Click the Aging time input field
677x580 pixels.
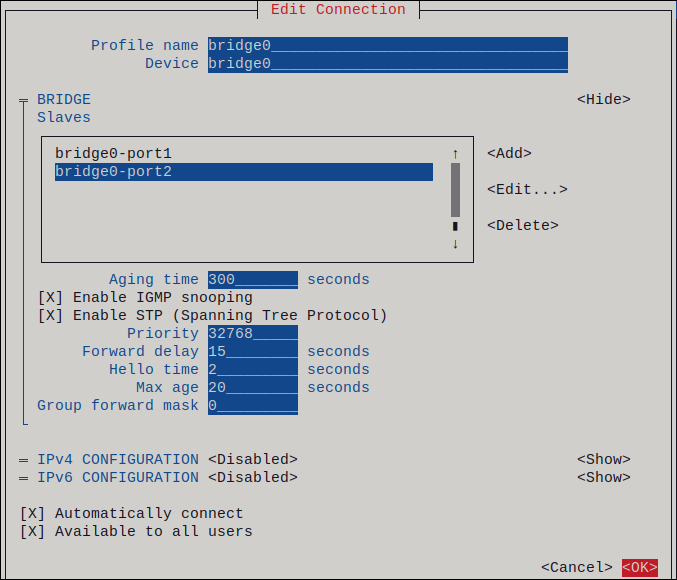(252, 280)
